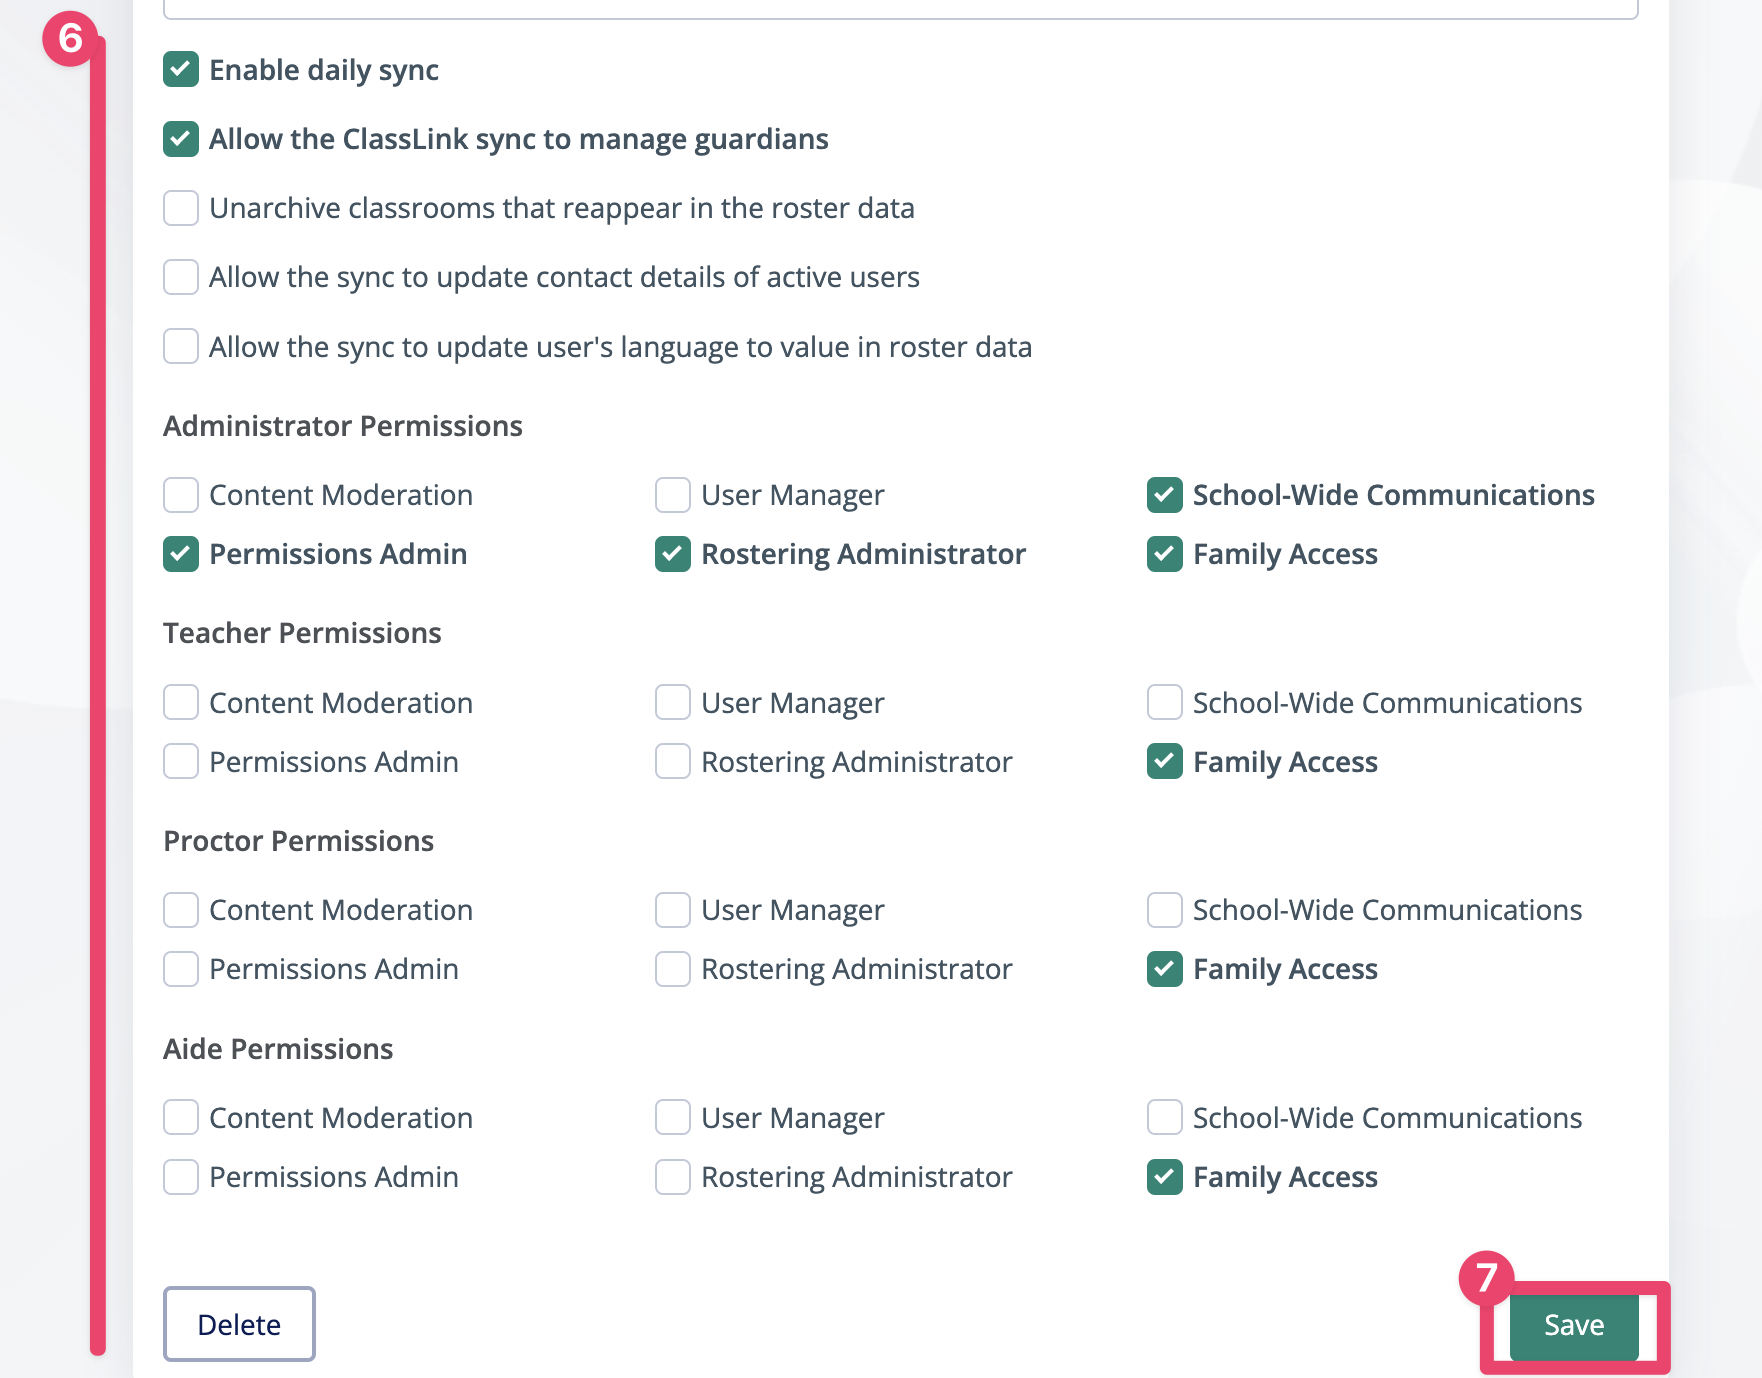
Task: Uncheck Enable daily sync
Action: click(181, 70)
